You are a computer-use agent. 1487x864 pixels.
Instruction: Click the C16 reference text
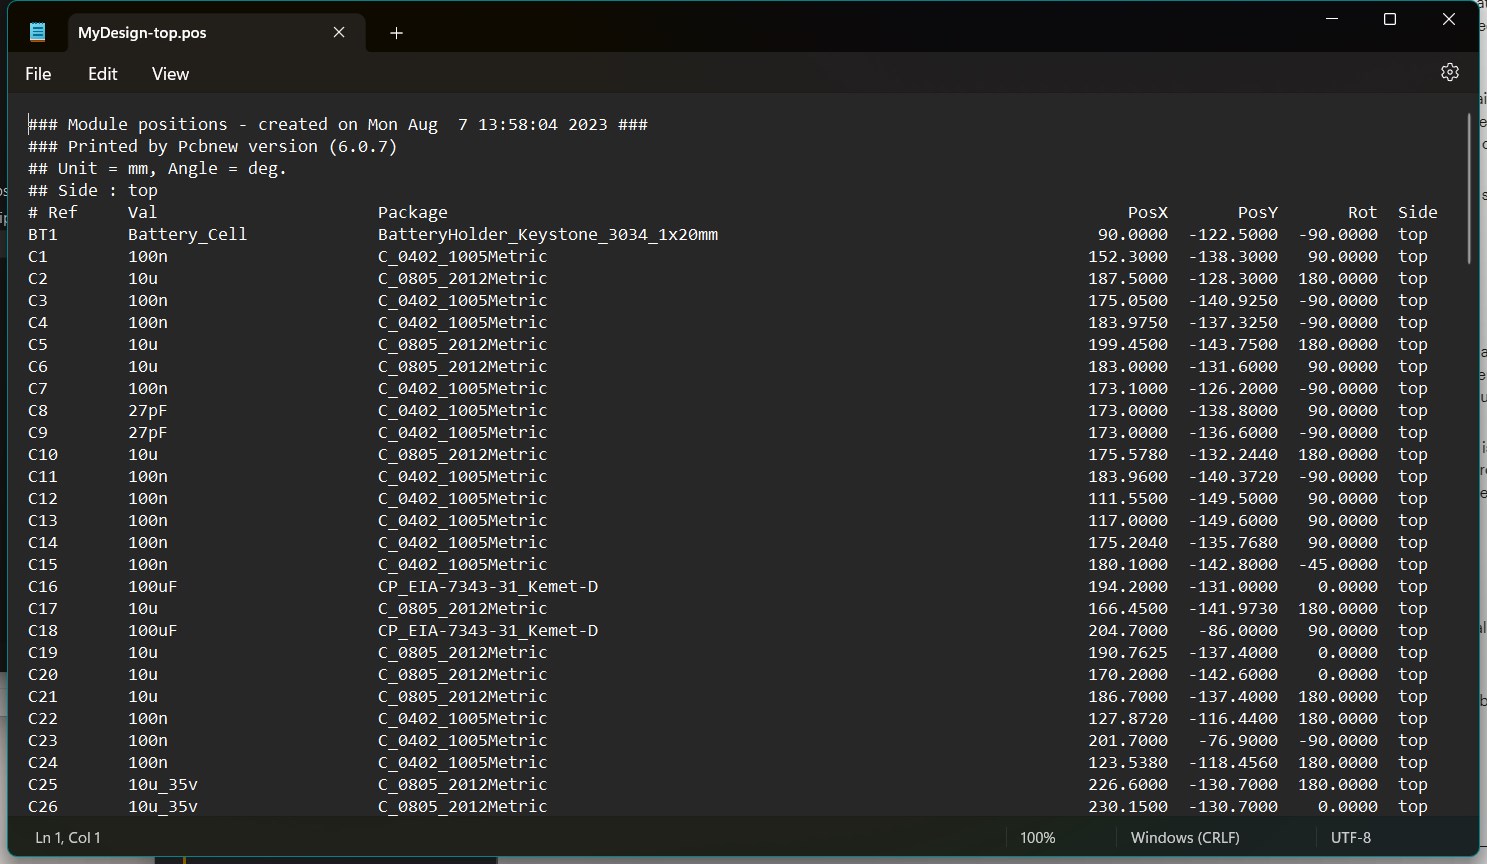pyautogui.click(x=43, y=586)
